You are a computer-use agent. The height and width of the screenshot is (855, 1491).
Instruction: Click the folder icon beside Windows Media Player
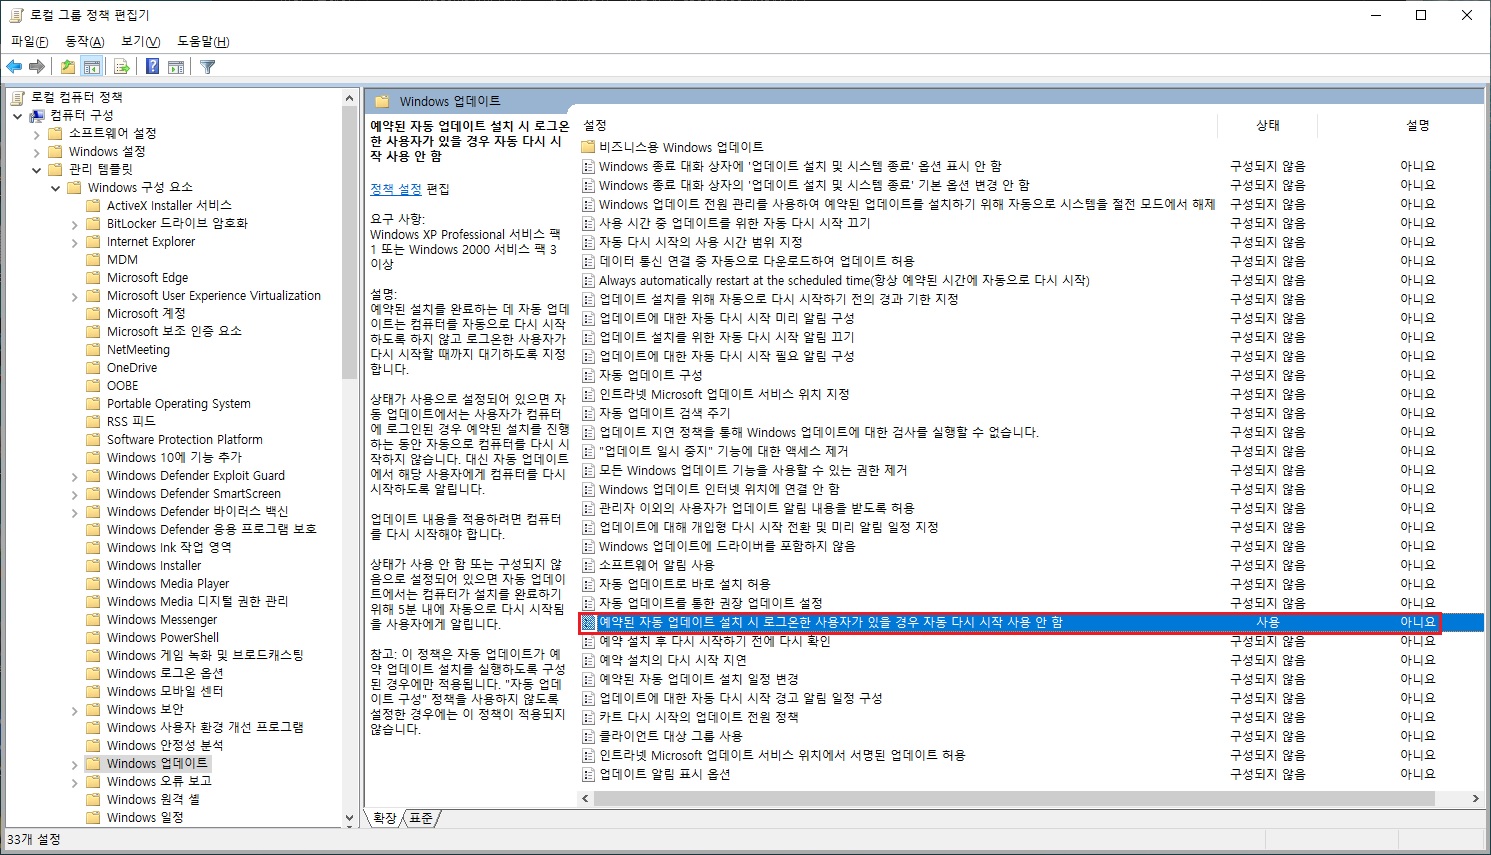click(x=93, y=584)
